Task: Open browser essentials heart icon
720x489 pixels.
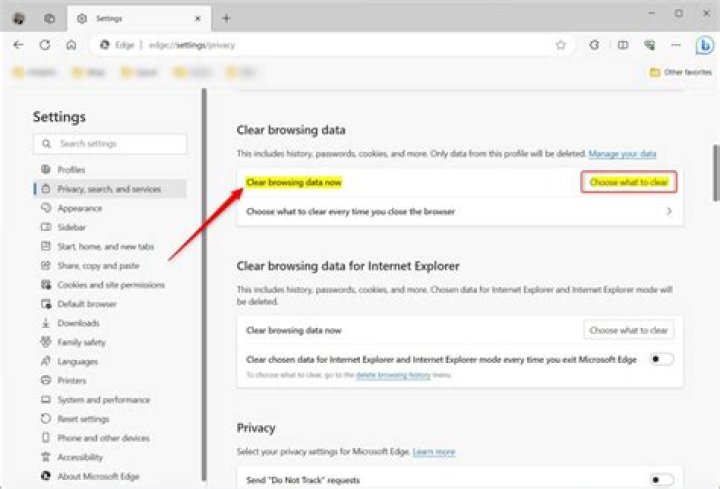Action: click(649, 45)
